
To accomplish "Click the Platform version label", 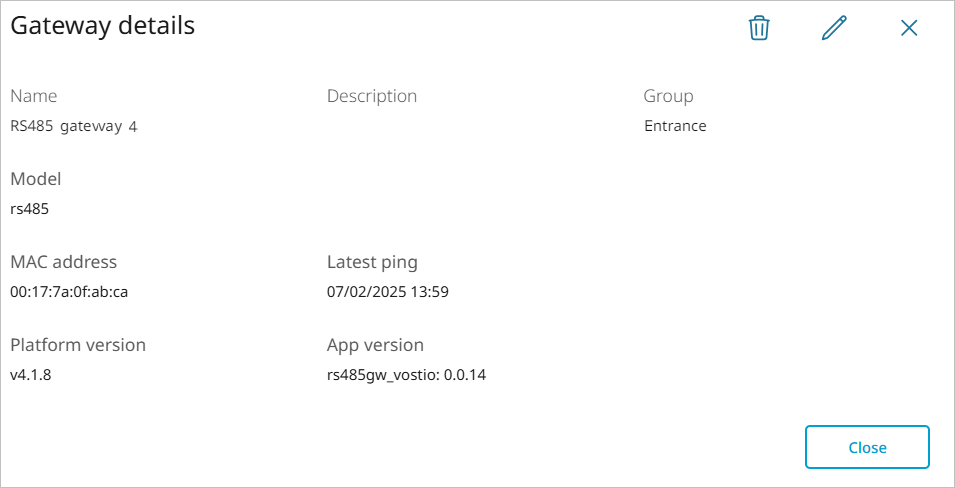I will click(78, 345).
